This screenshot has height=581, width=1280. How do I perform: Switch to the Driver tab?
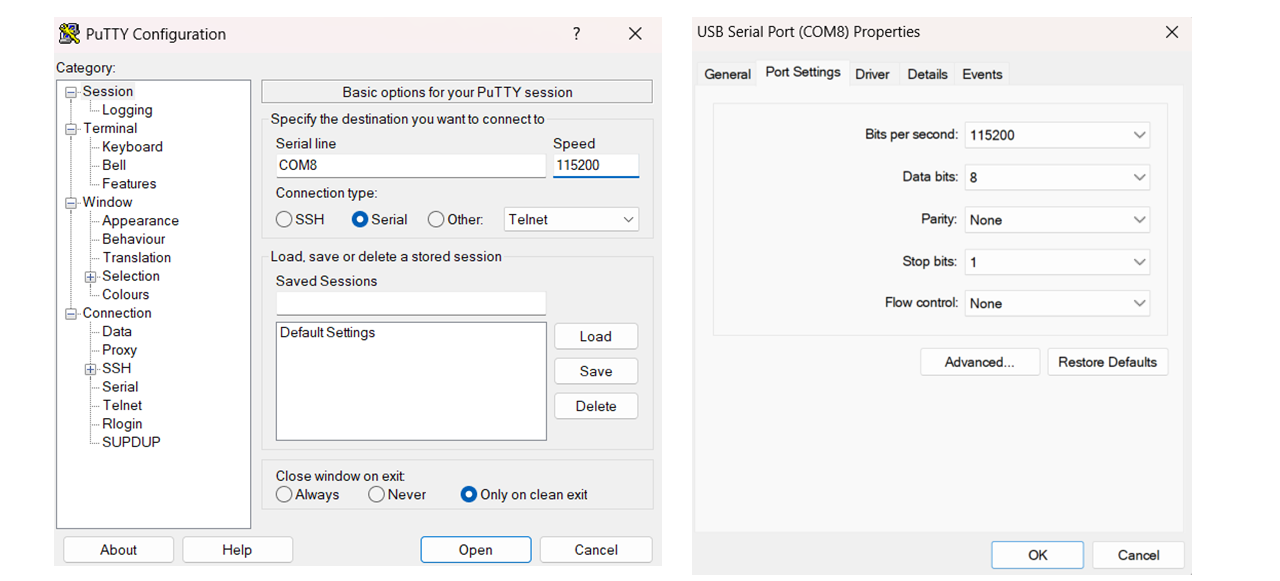[x=872, y=74]
